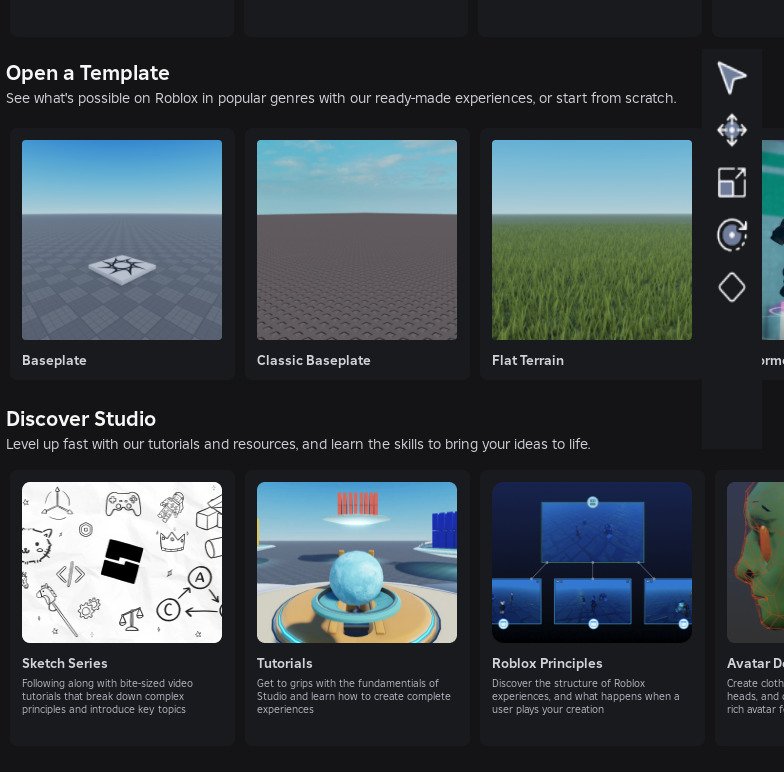Click the Baseplate label
The image size is (784, 772).
[x=54, y=360]
